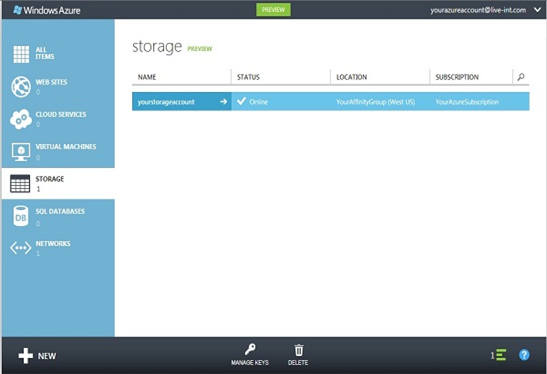Click DELETE label in bottom bar
The height and width of the screenshot is (374, 547).
pos(298,363)
